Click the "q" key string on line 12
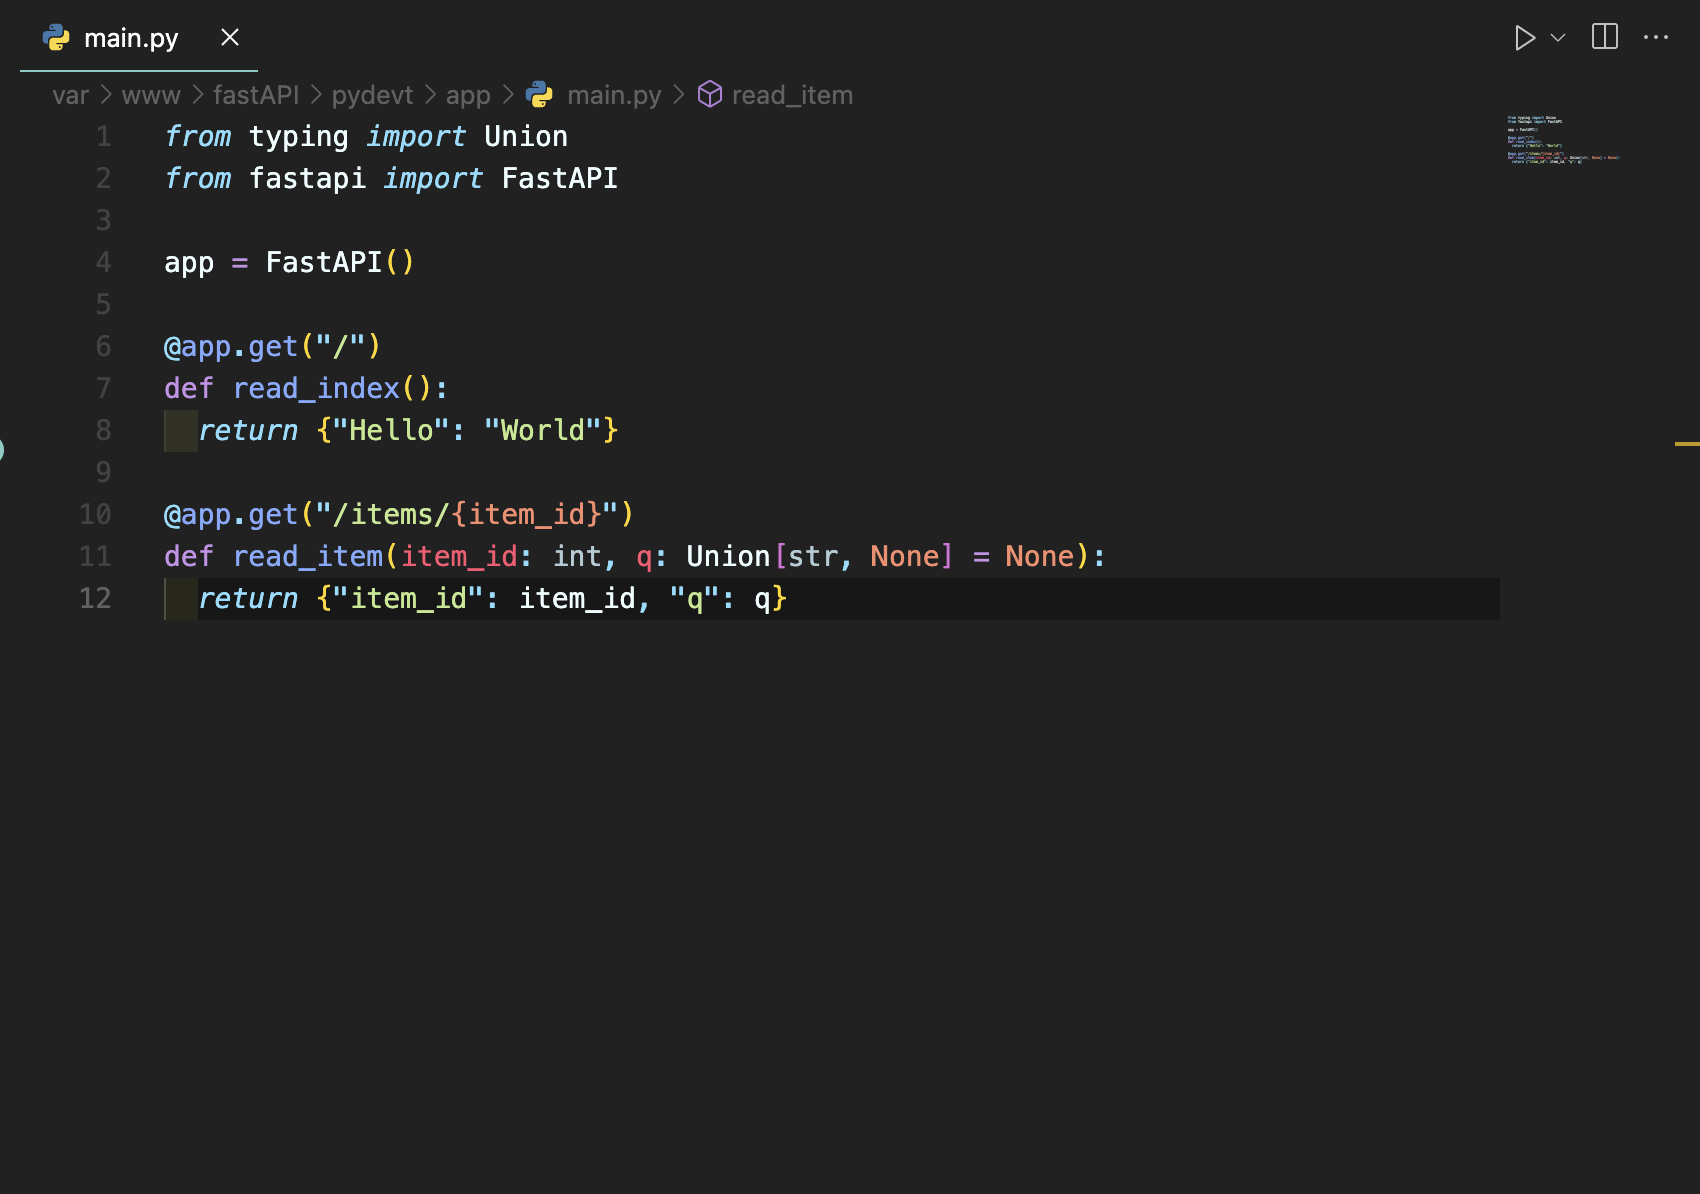Image resolution: width=1700 pixels, height=1194 pixels. point(694,598)
